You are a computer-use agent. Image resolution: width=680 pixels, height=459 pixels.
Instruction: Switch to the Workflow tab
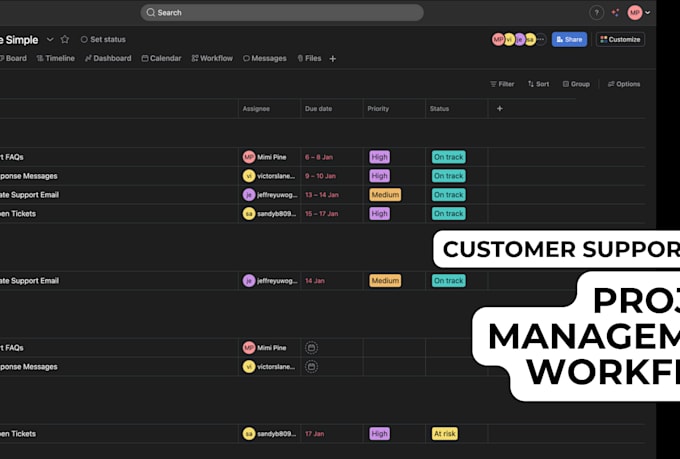[212, 58]
